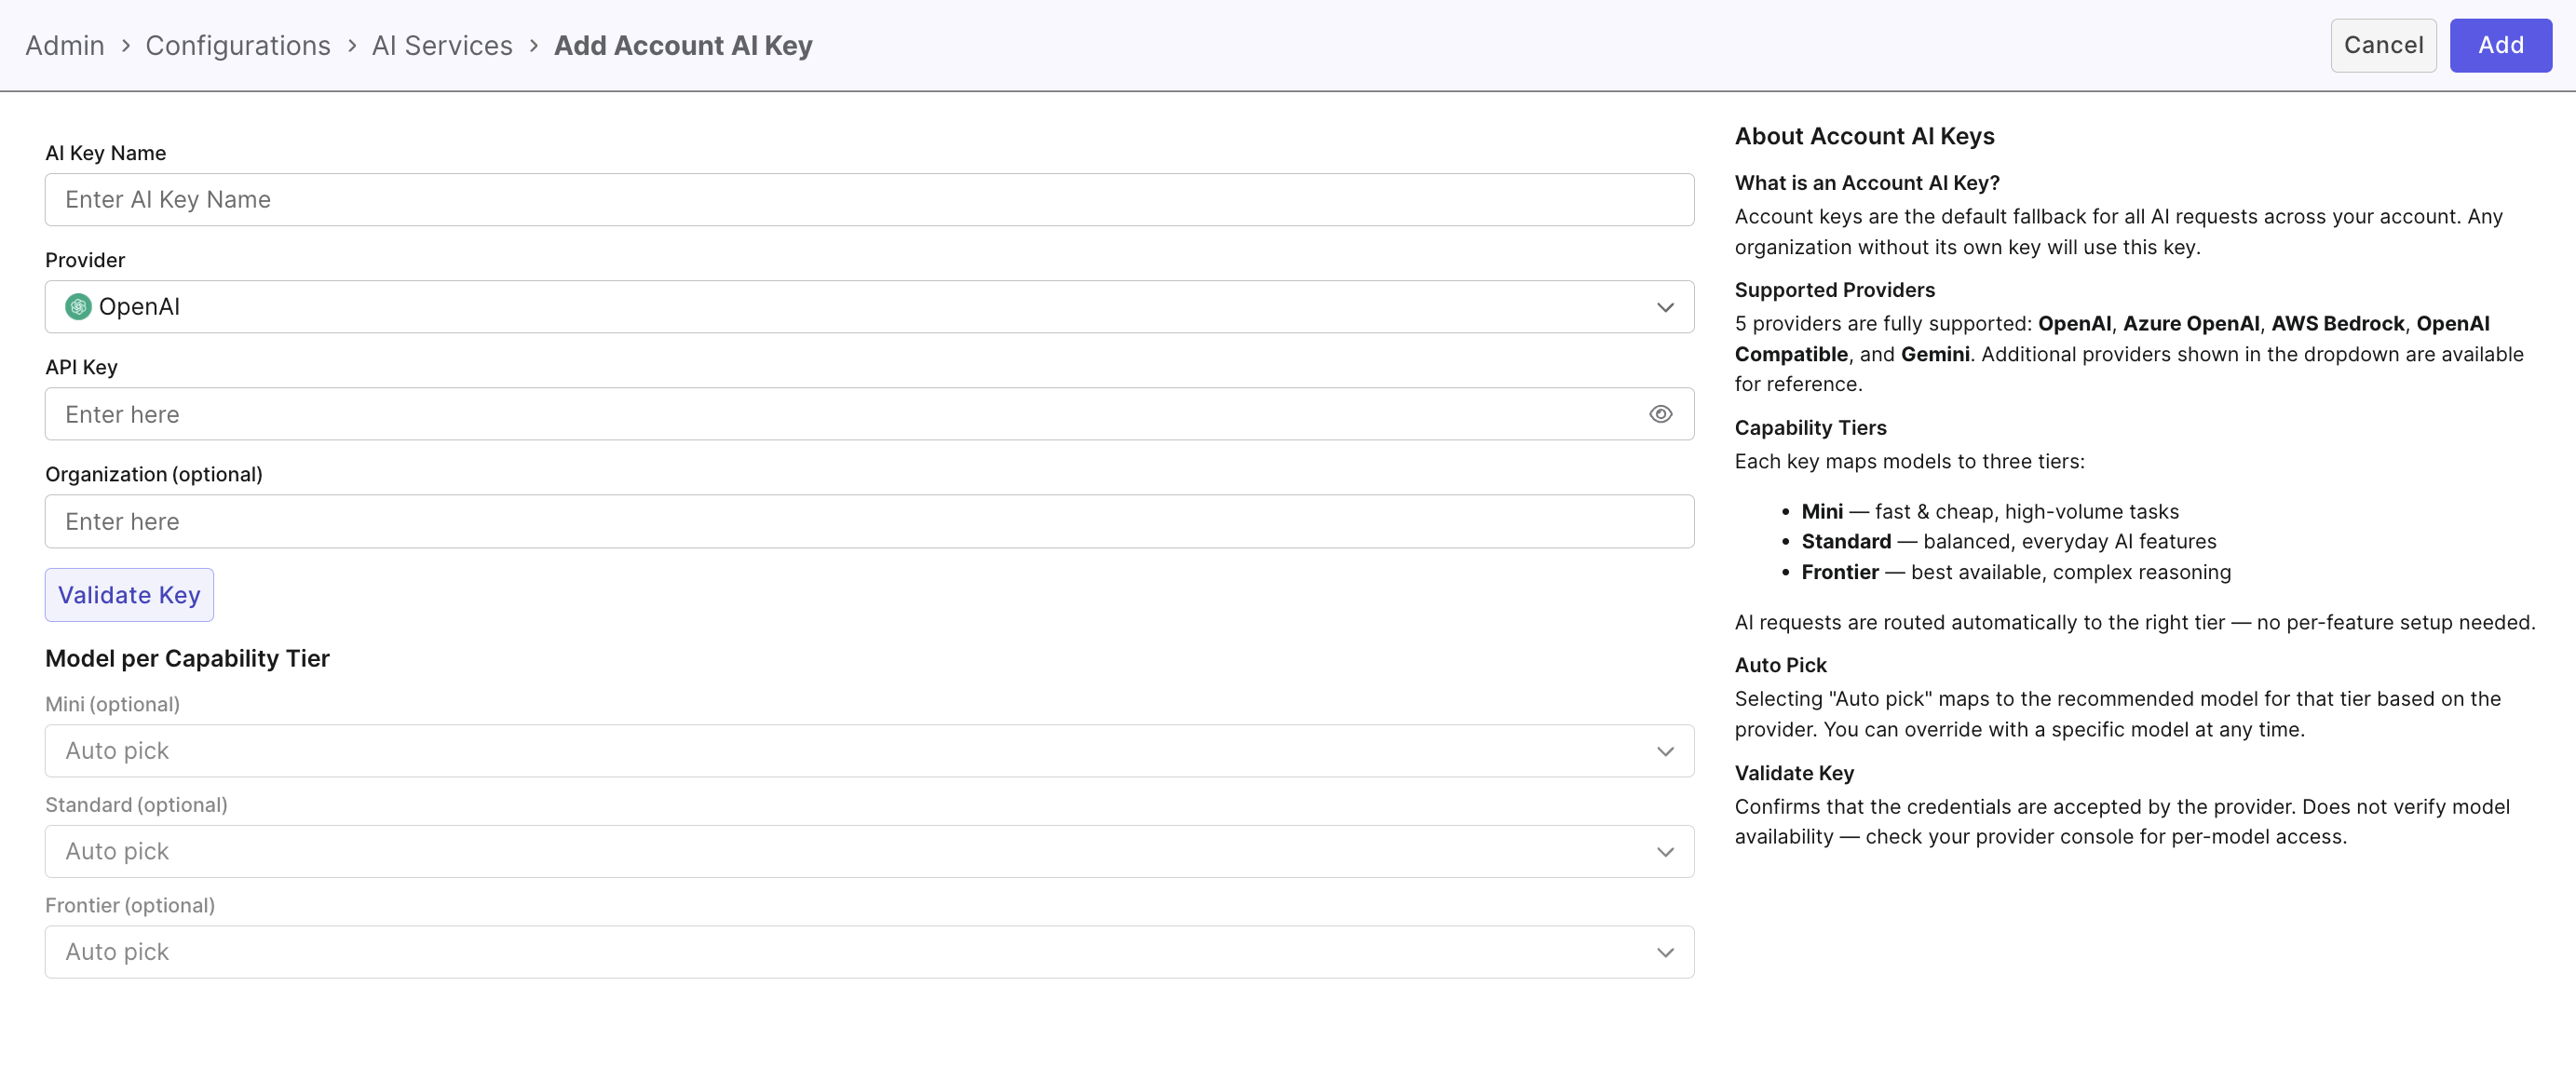Click the Model per Capability Tier heading
The image size is (2576, 1067).
point(187,659)
